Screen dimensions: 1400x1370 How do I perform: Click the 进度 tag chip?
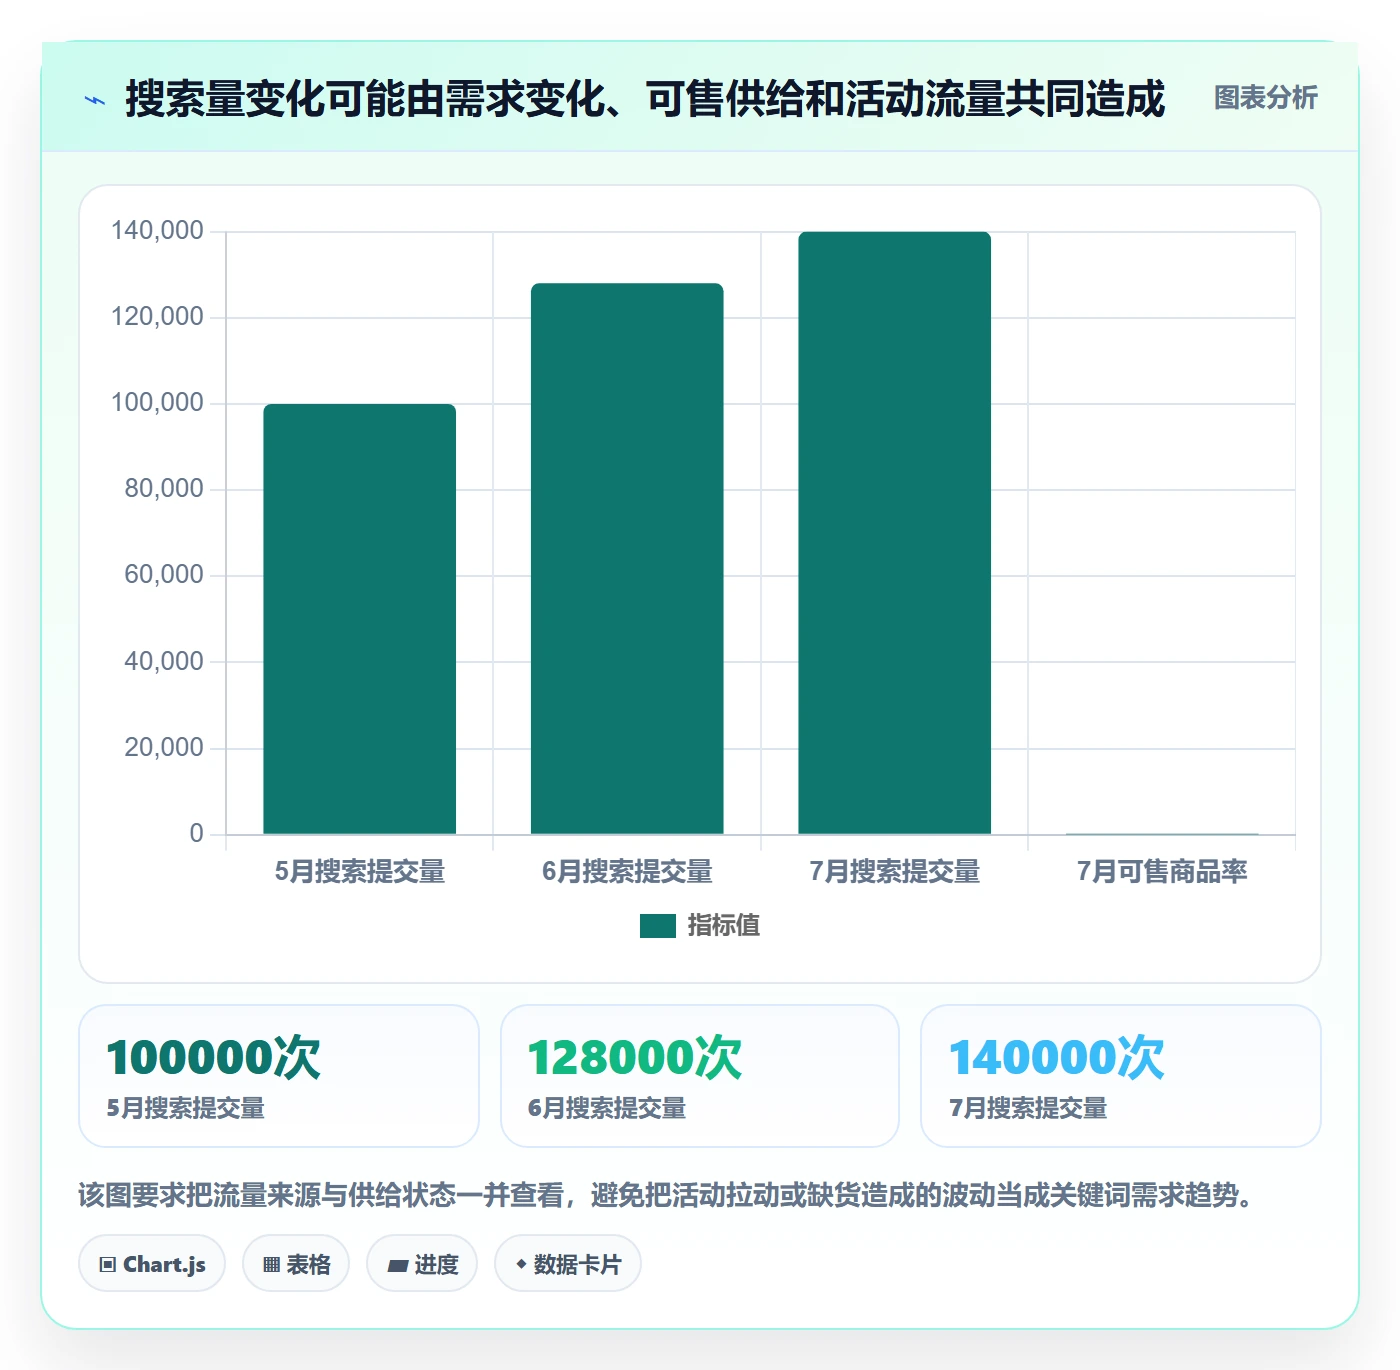click(x=422, y=1264)
